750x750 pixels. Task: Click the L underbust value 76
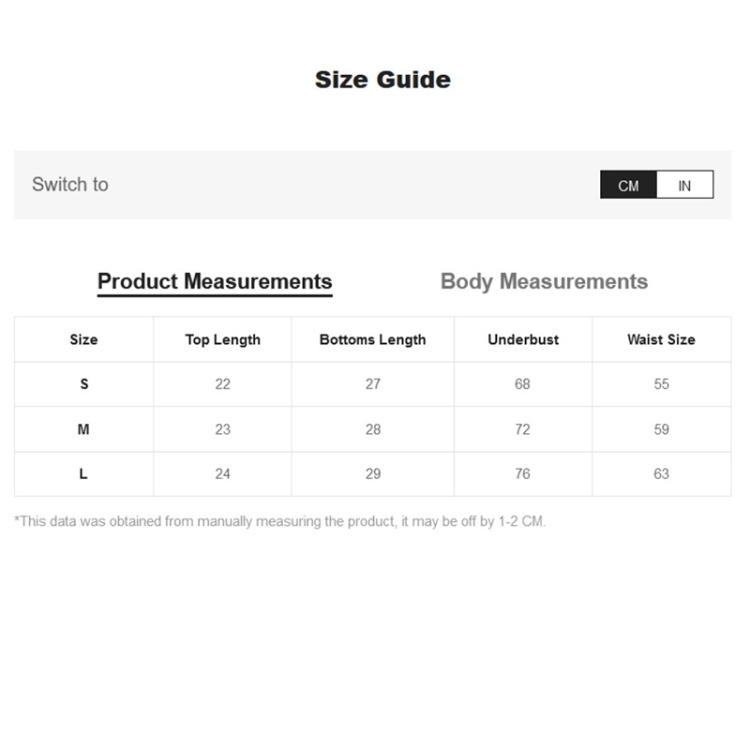tap(522, 474)
